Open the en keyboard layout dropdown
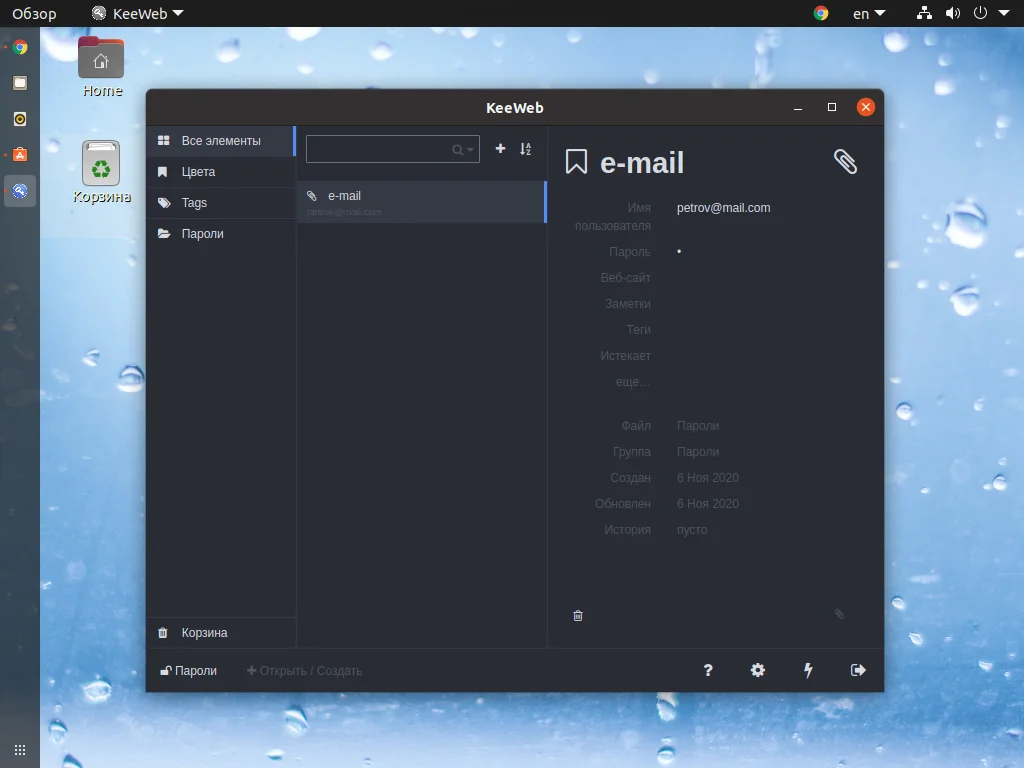 pyautogui.click(x=869, y=13)
